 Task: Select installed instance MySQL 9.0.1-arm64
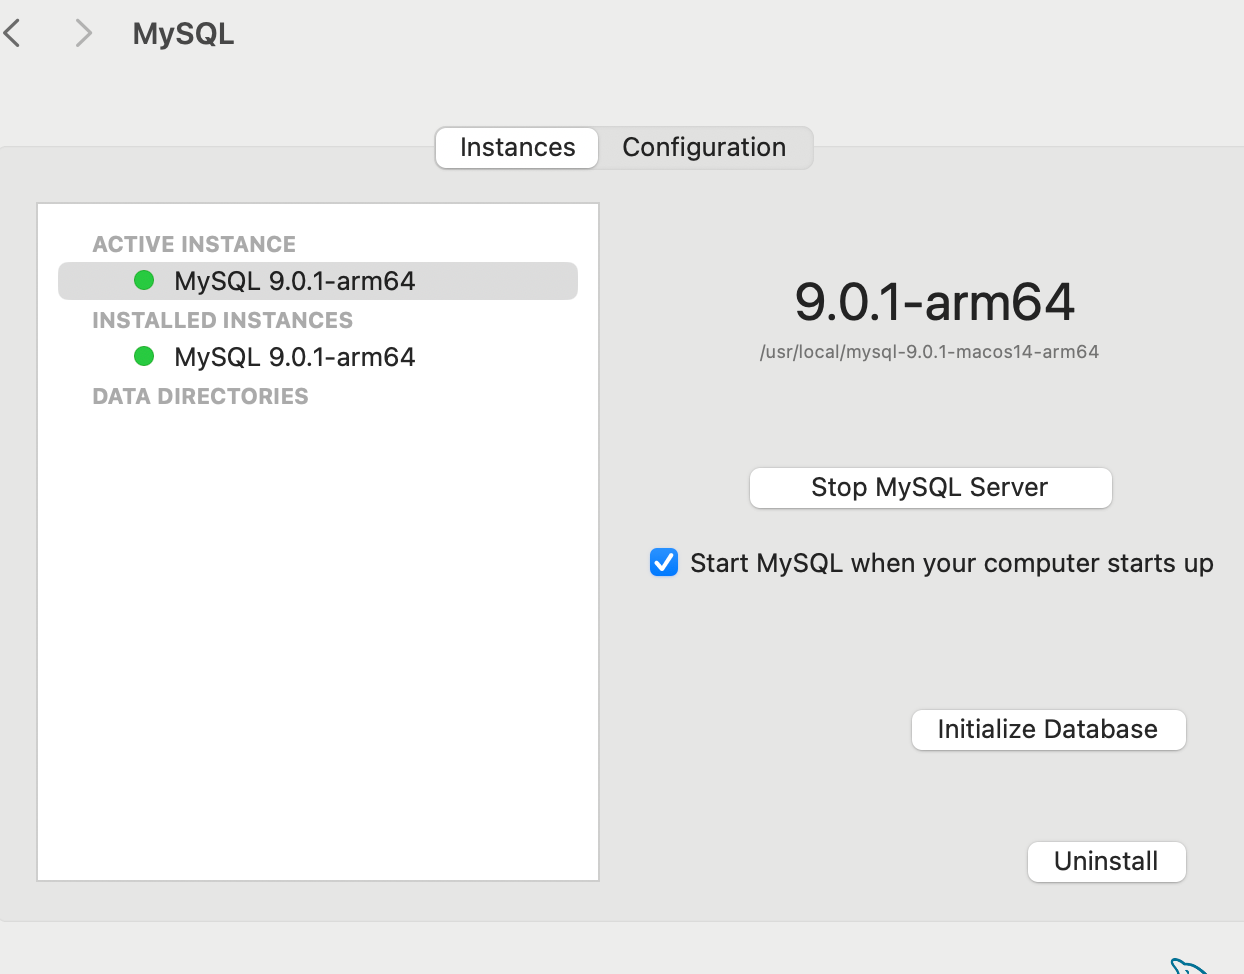click(x=318, y=357)
